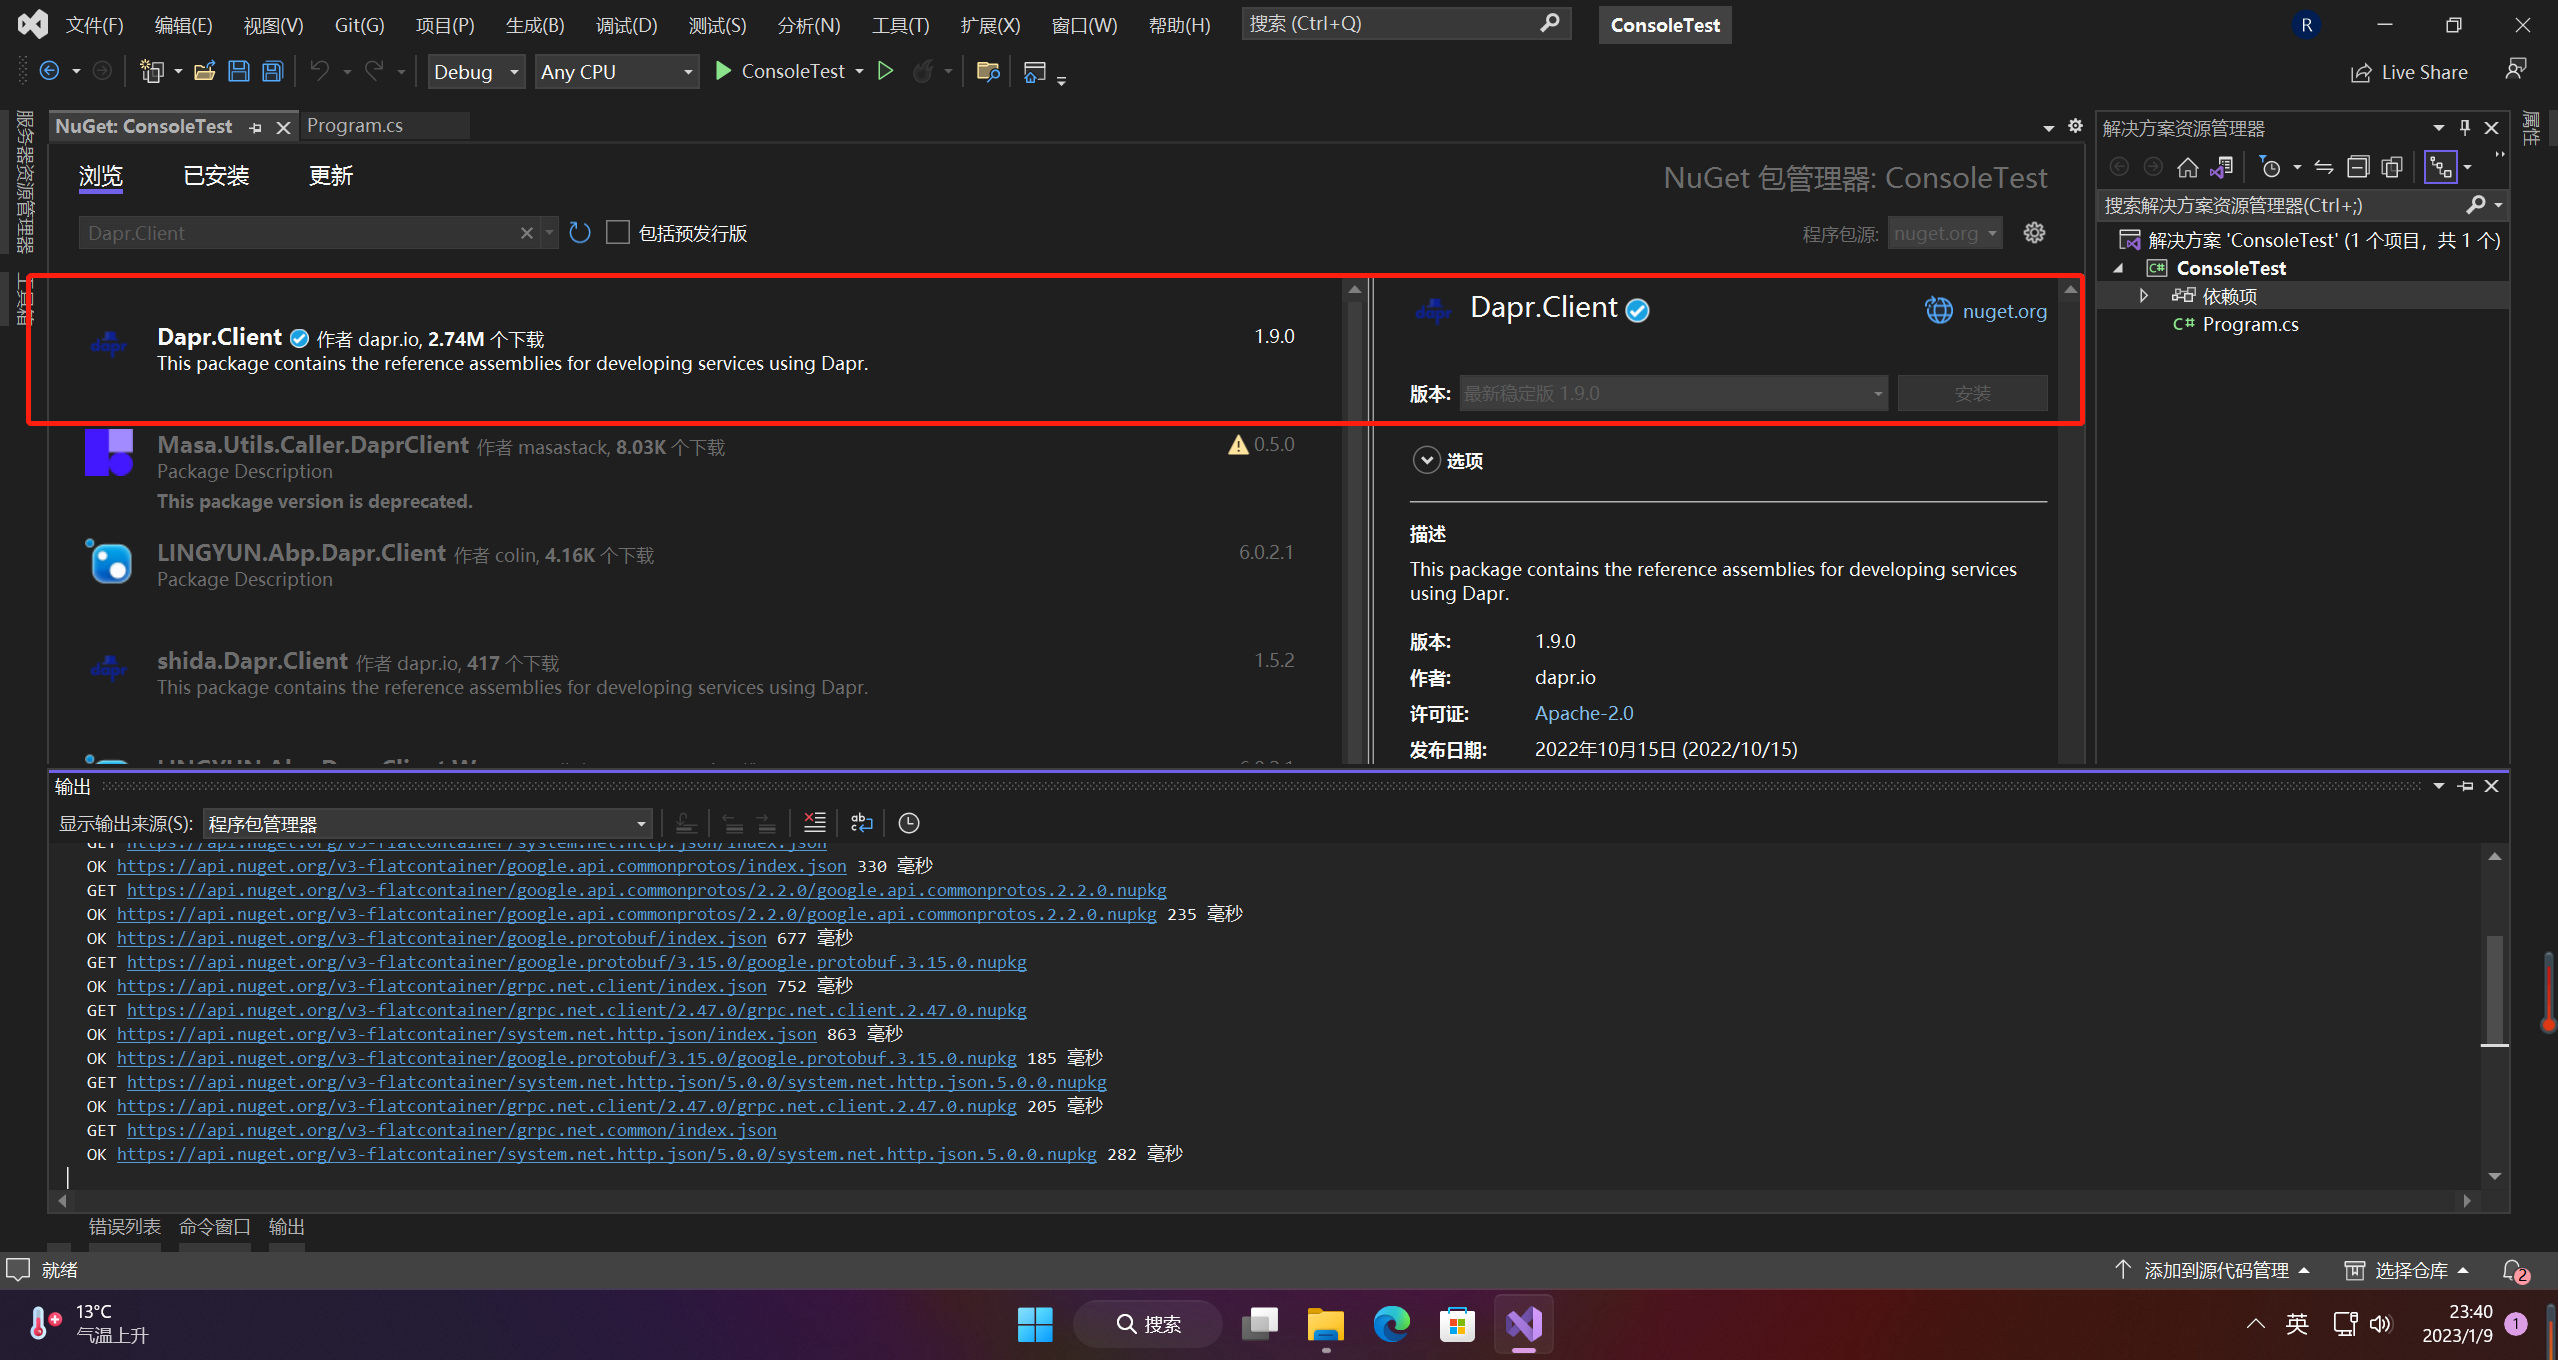The image size is (2558, 1360).
Task: Click the main search box Ctrl+Q
Action: (x=1405, y=24)
